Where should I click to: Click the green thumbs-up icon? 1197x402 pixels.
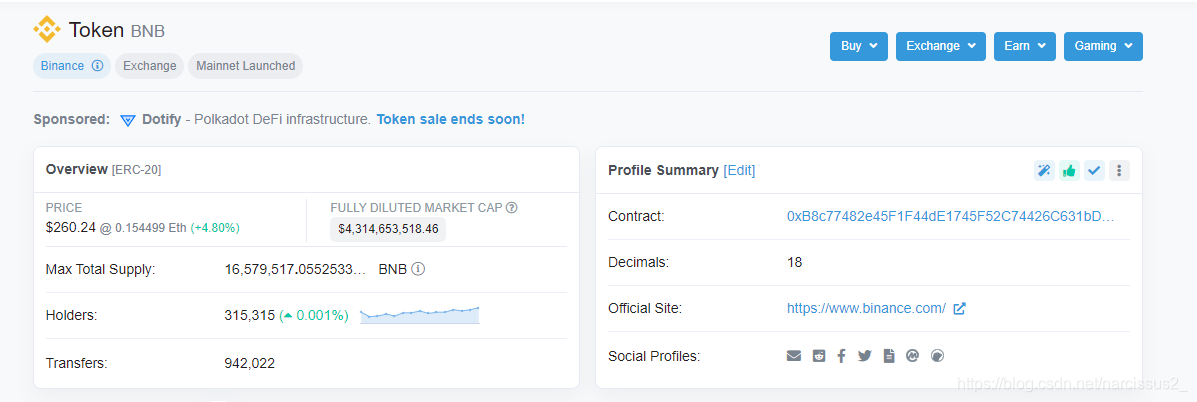pos(1070,171)
